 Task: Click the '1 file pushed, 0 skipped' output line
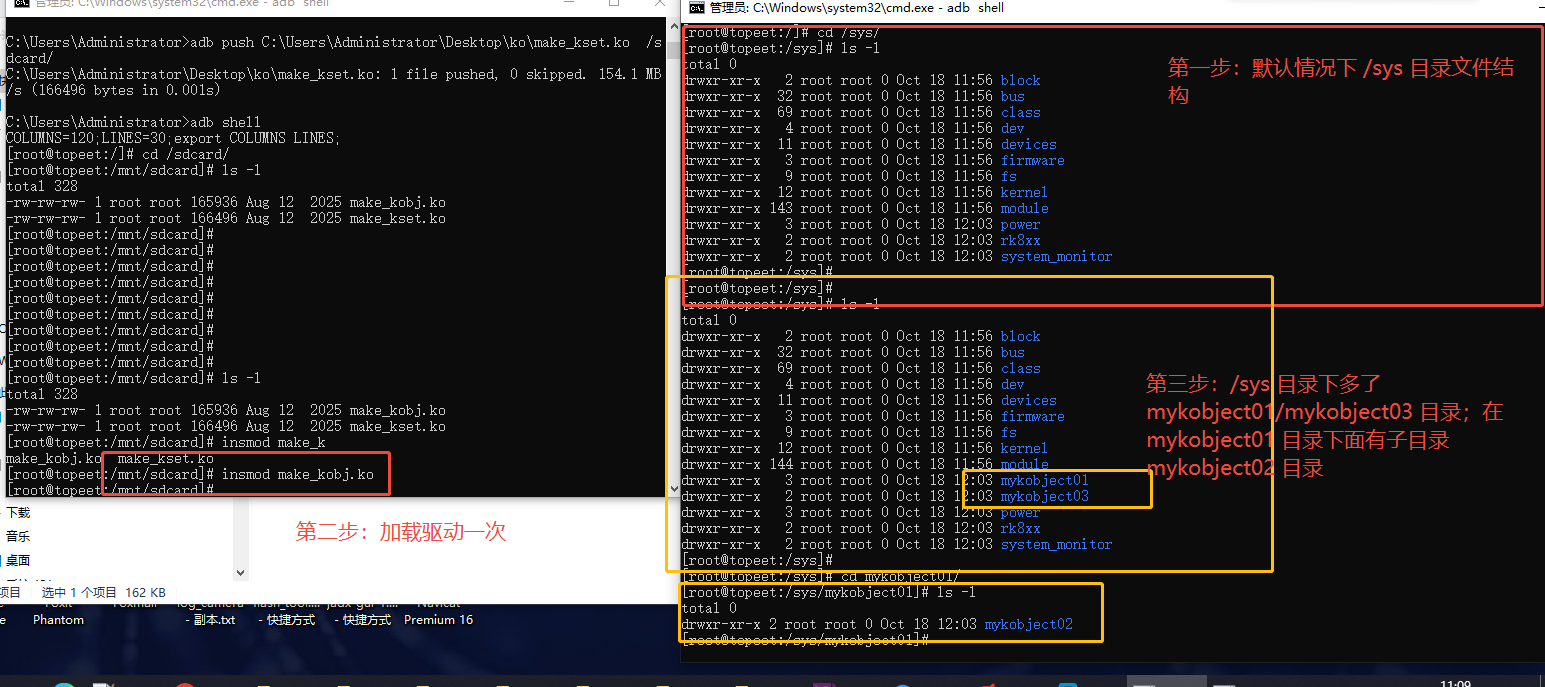(x=334, y=74)
